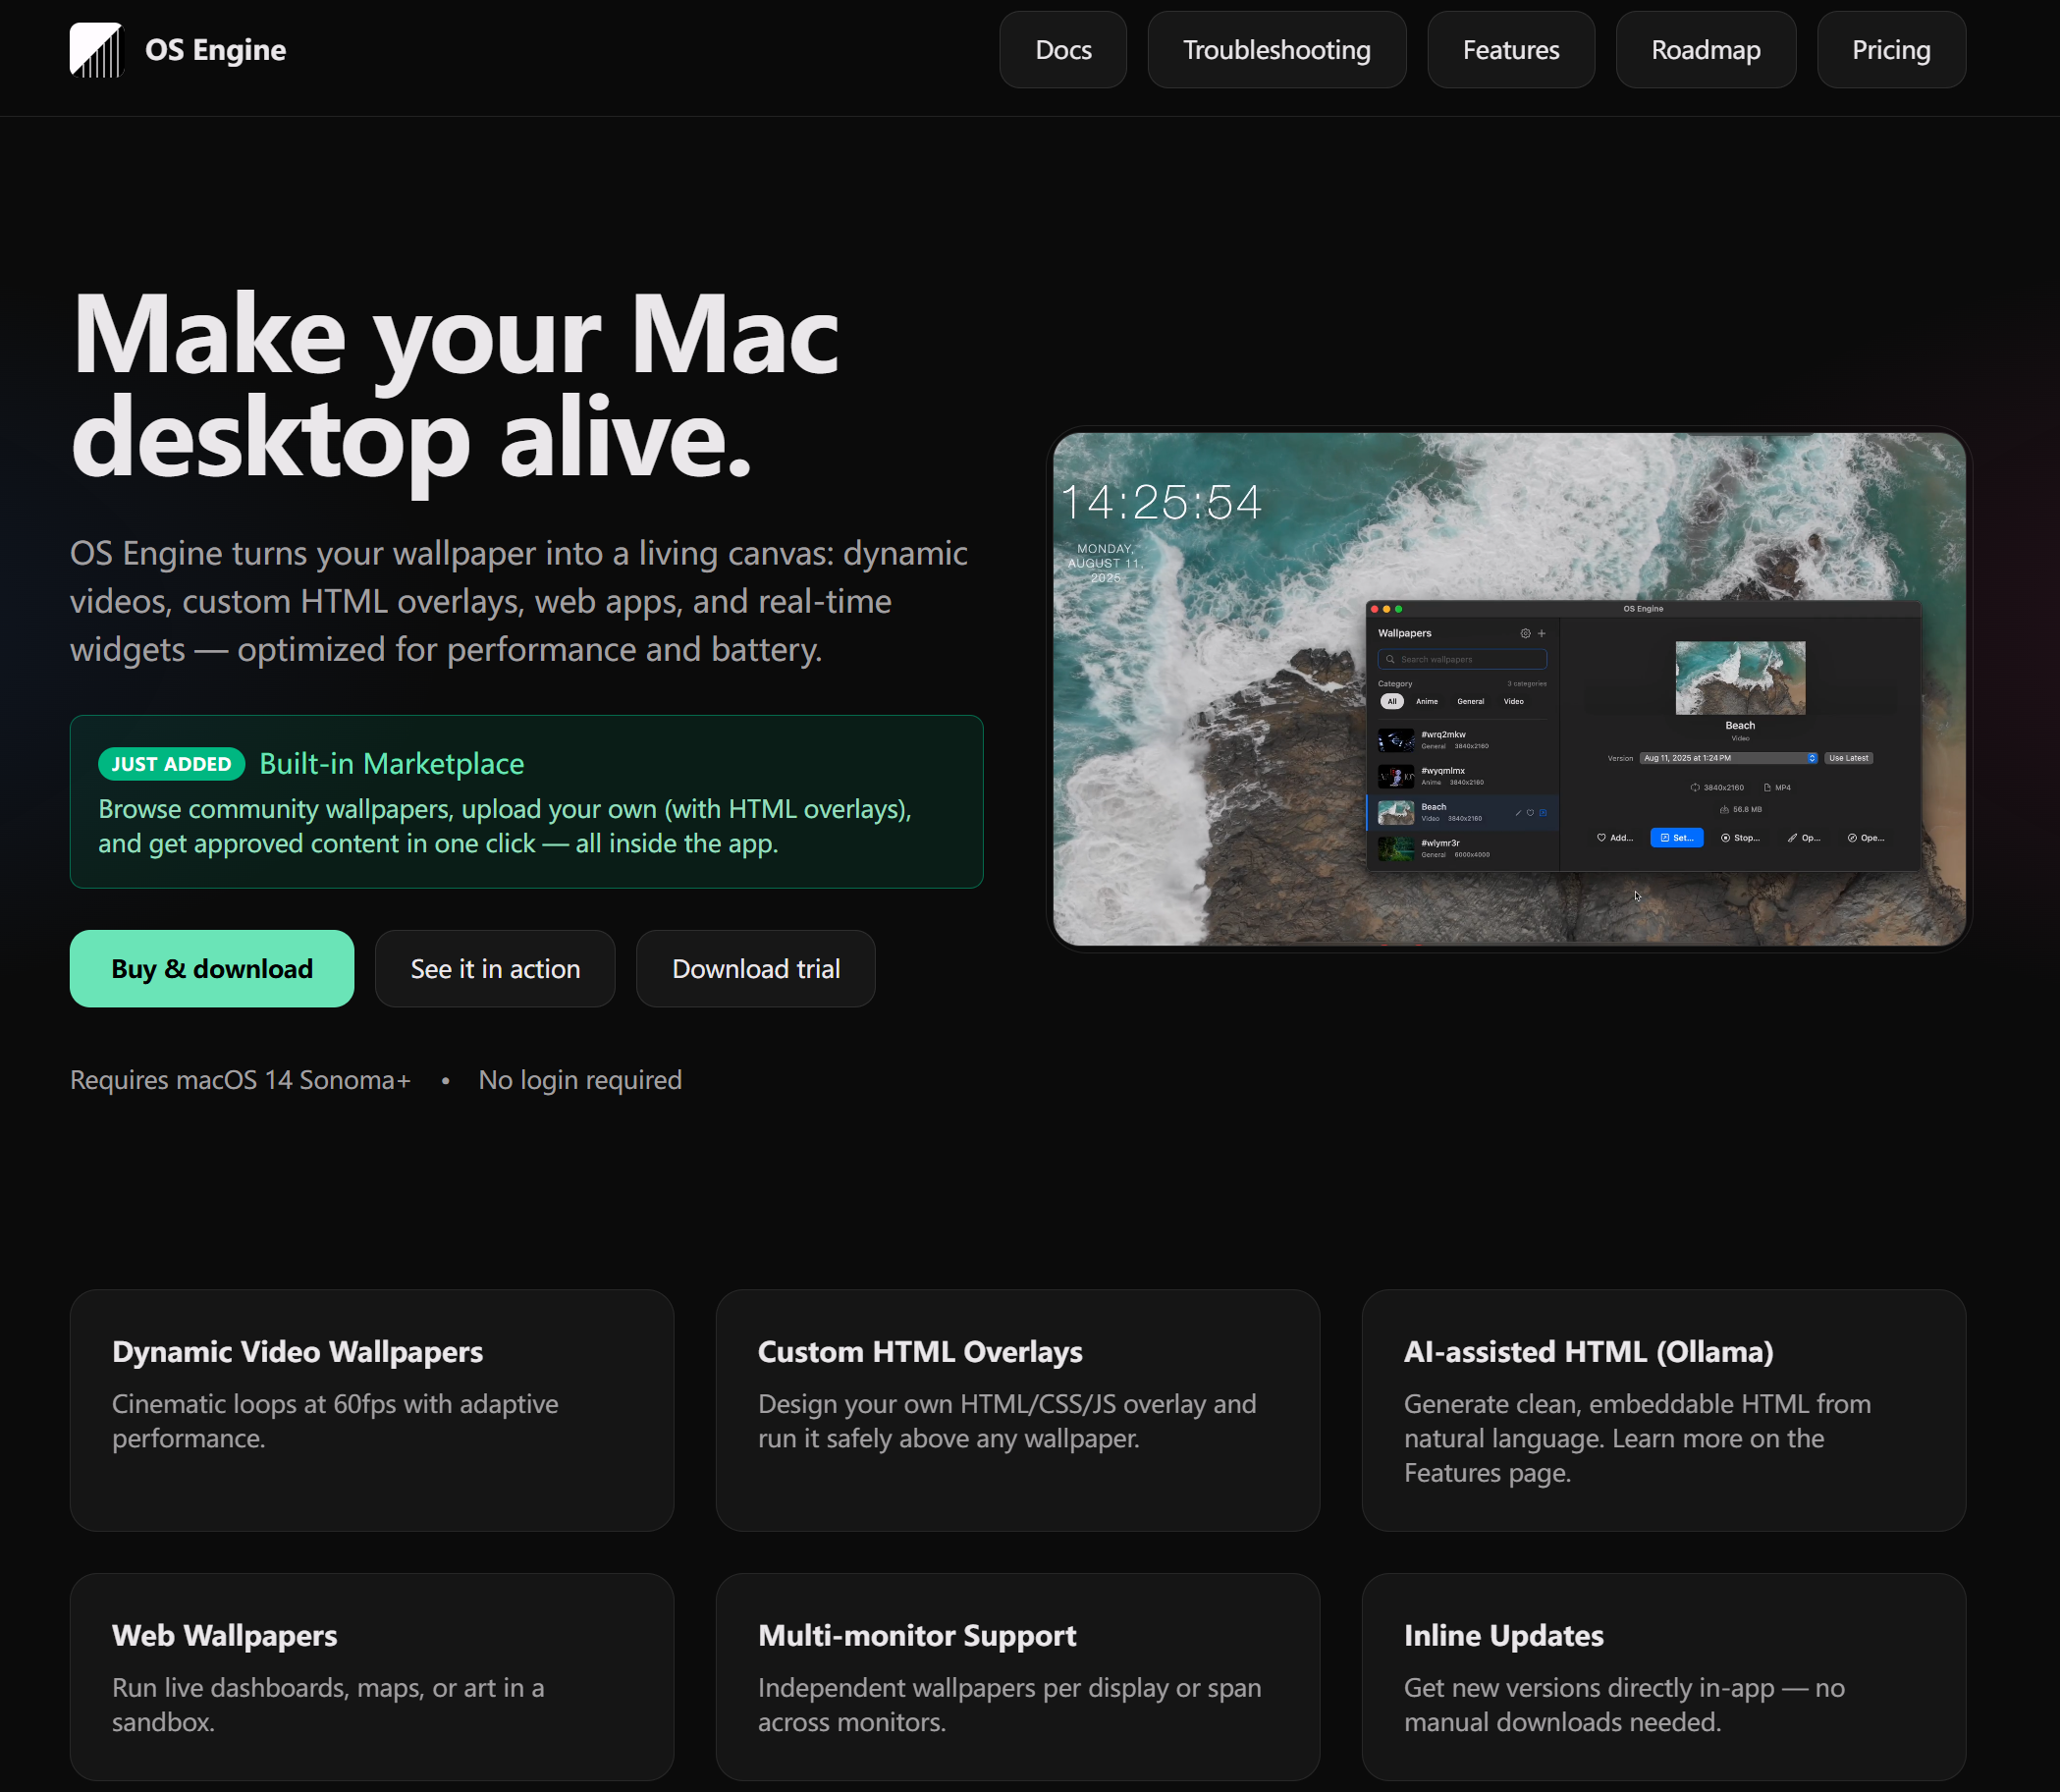Click the JUST ADDED badge

click(171, 764)
